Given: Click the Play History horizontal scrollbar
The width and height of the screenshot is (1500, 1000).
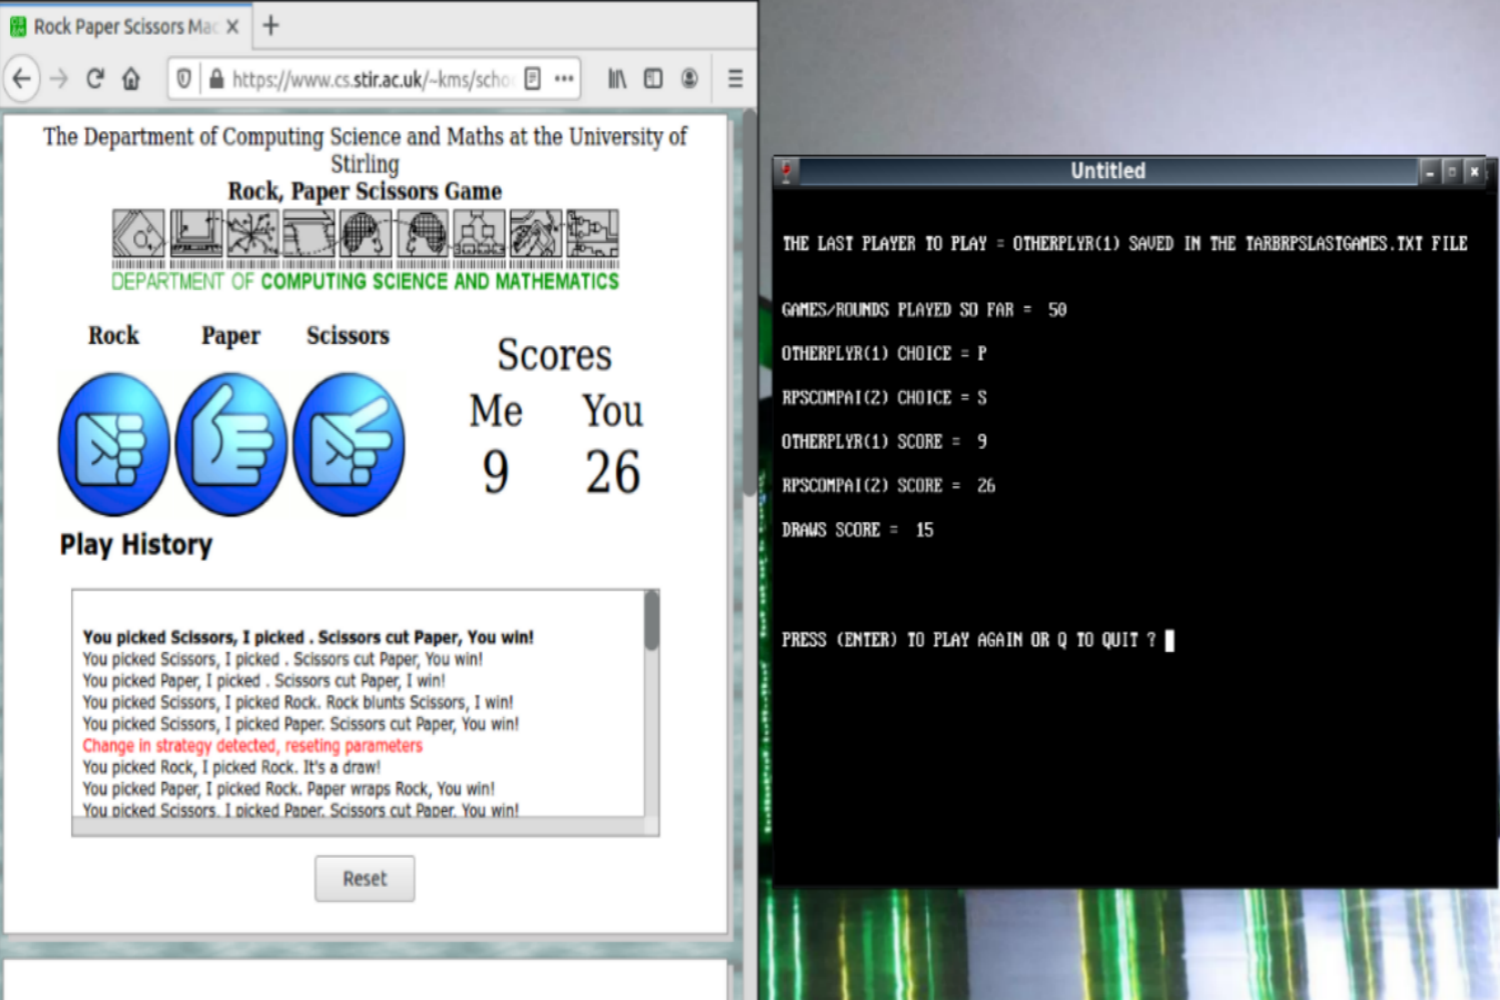Looking at the screenshot, I should (359, 826).
